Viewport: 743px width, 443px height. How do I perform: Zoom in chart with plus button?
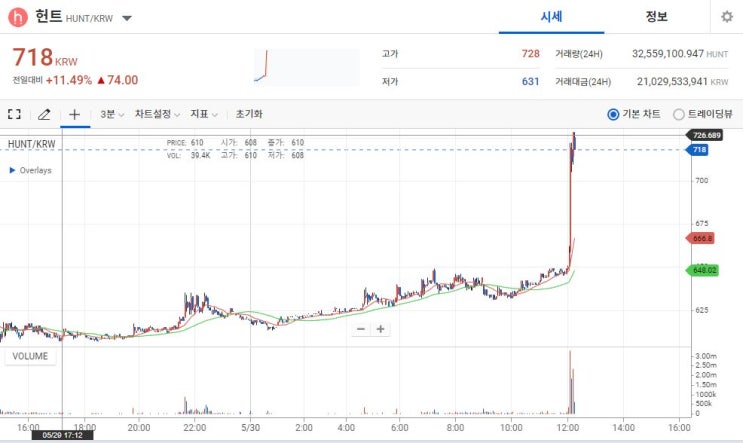click(x=381, y=329)
